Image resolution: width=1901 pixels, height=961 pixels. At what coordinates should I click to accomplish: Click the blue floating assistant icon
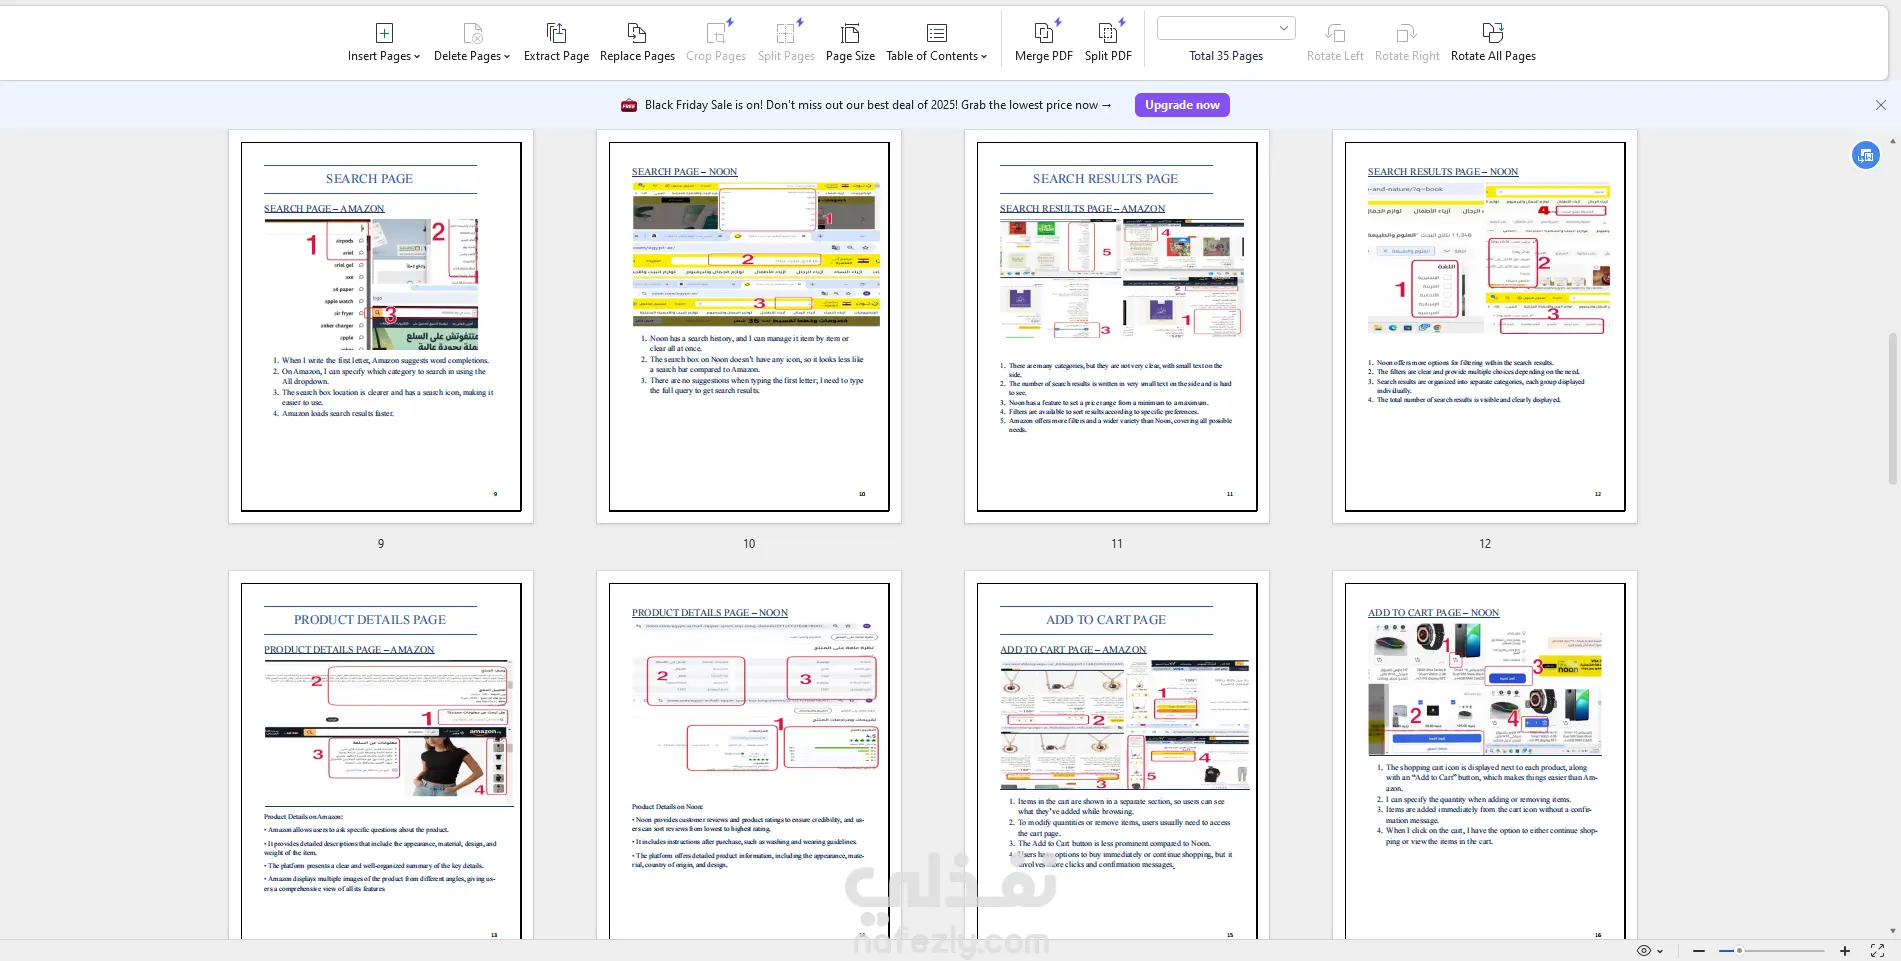tap(1866, 155)
